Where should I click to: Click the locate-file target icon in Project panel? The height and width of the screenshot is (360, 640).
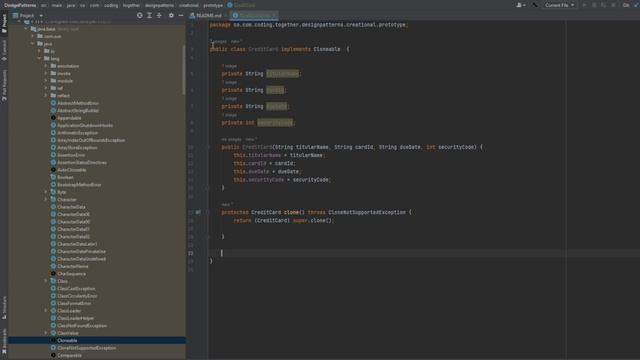pyautogui.click(x=140, y=15)
